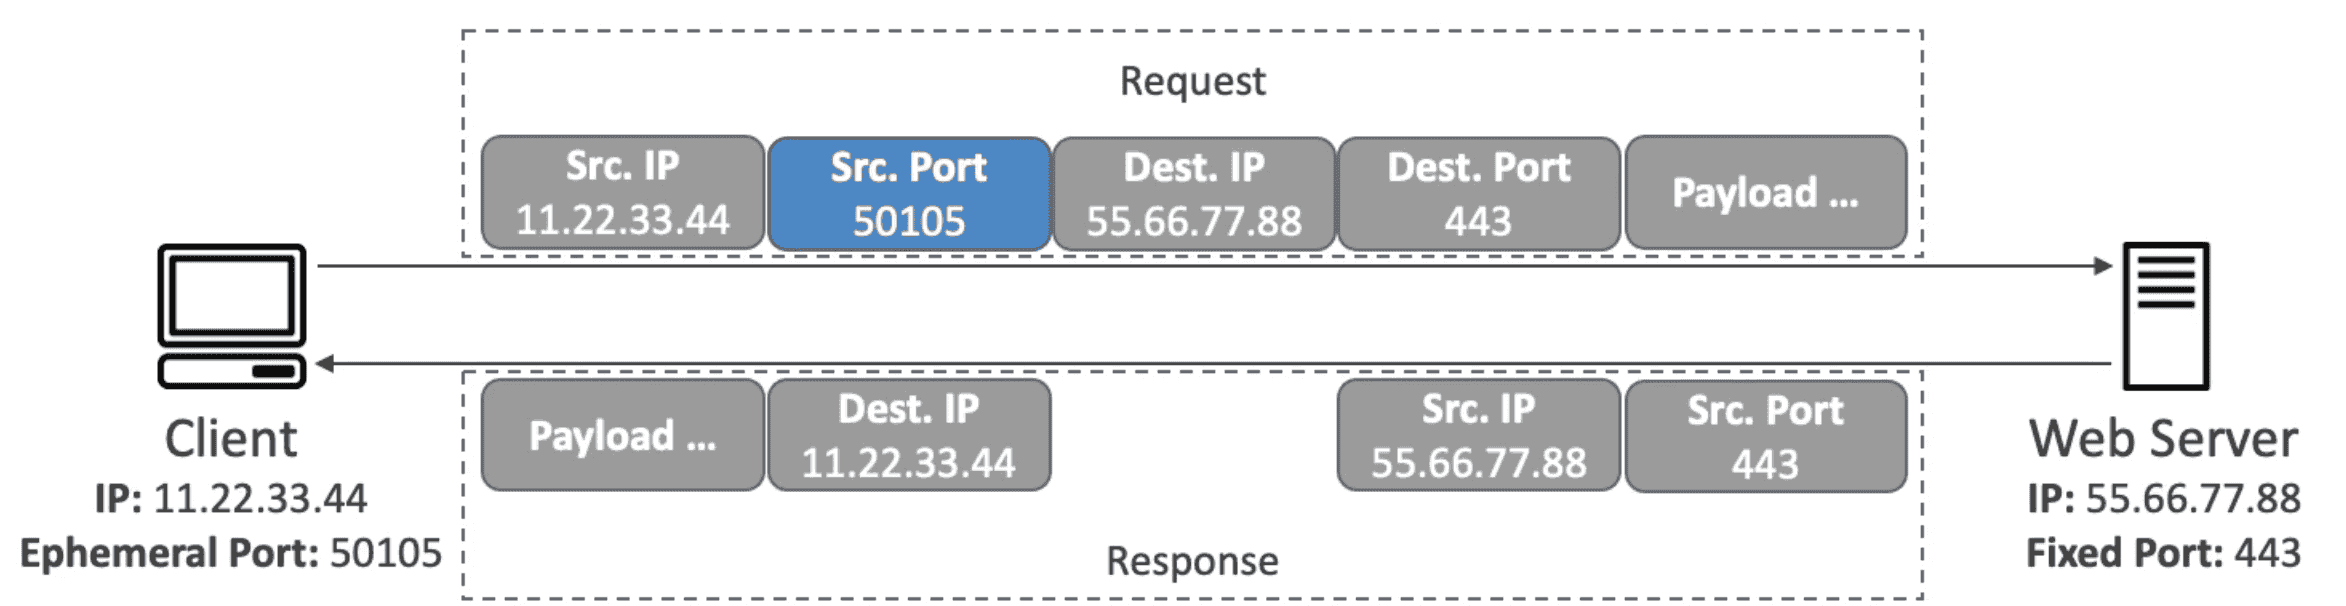The width and height of the screenshot is (2346, 606).
Task: Click the Client computer icon
Action: [x=231, y=315]
